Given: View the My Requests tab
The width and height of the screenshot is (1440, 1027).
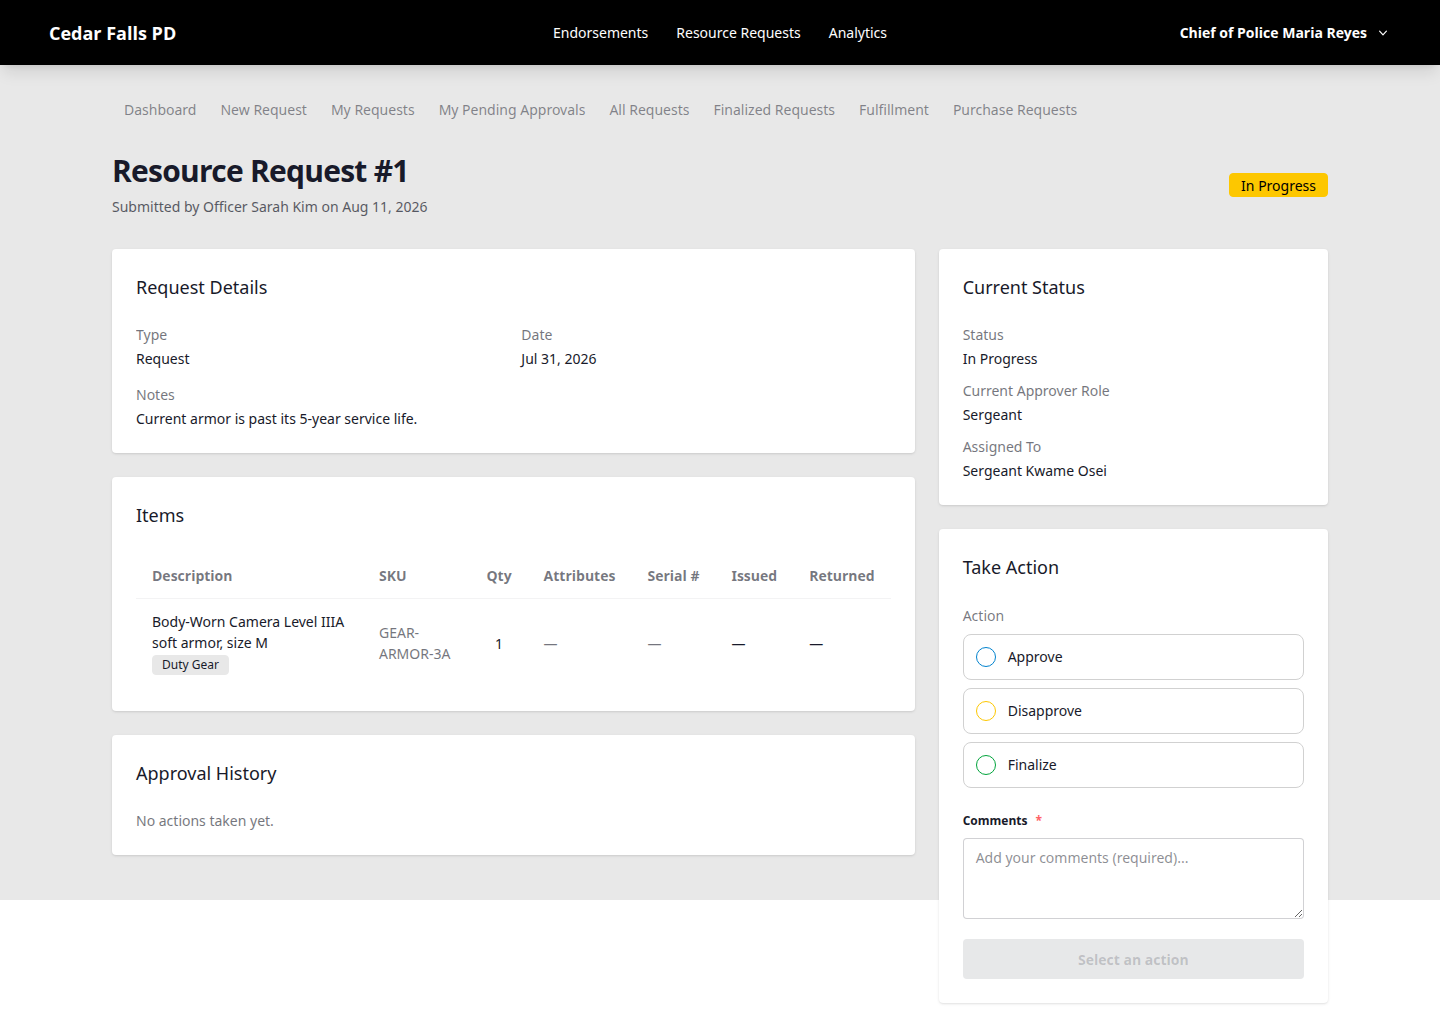Looking at the screenshot, I should [373, 110].
